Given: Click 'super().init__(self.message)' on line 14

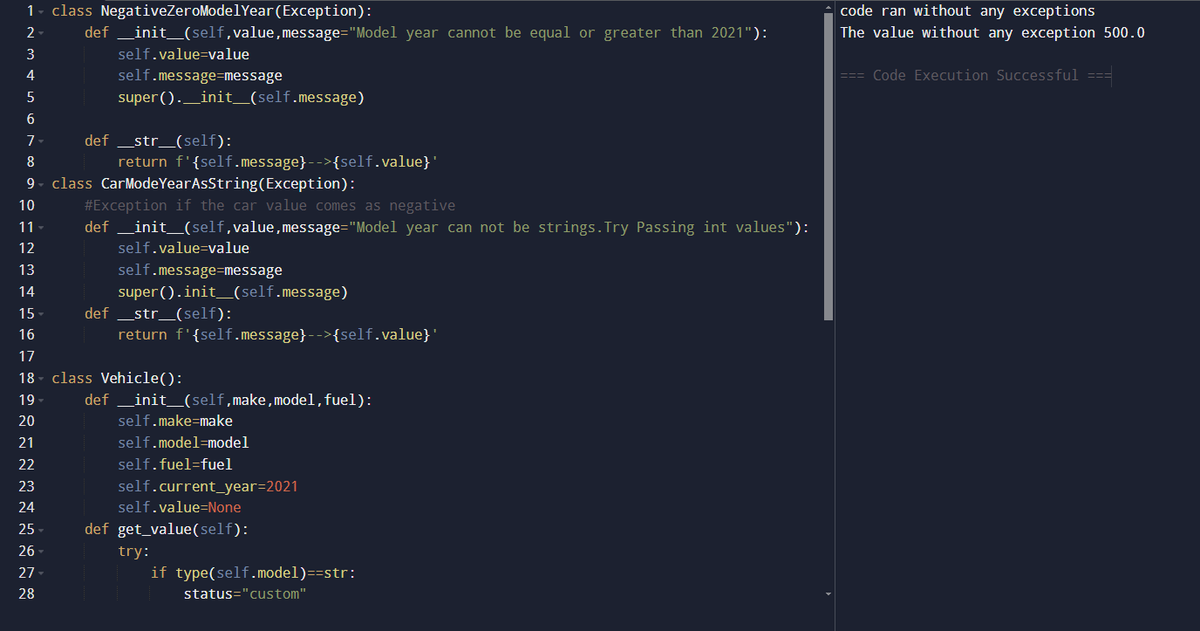Looking at the screenshot, I should (x=233, y=292).
